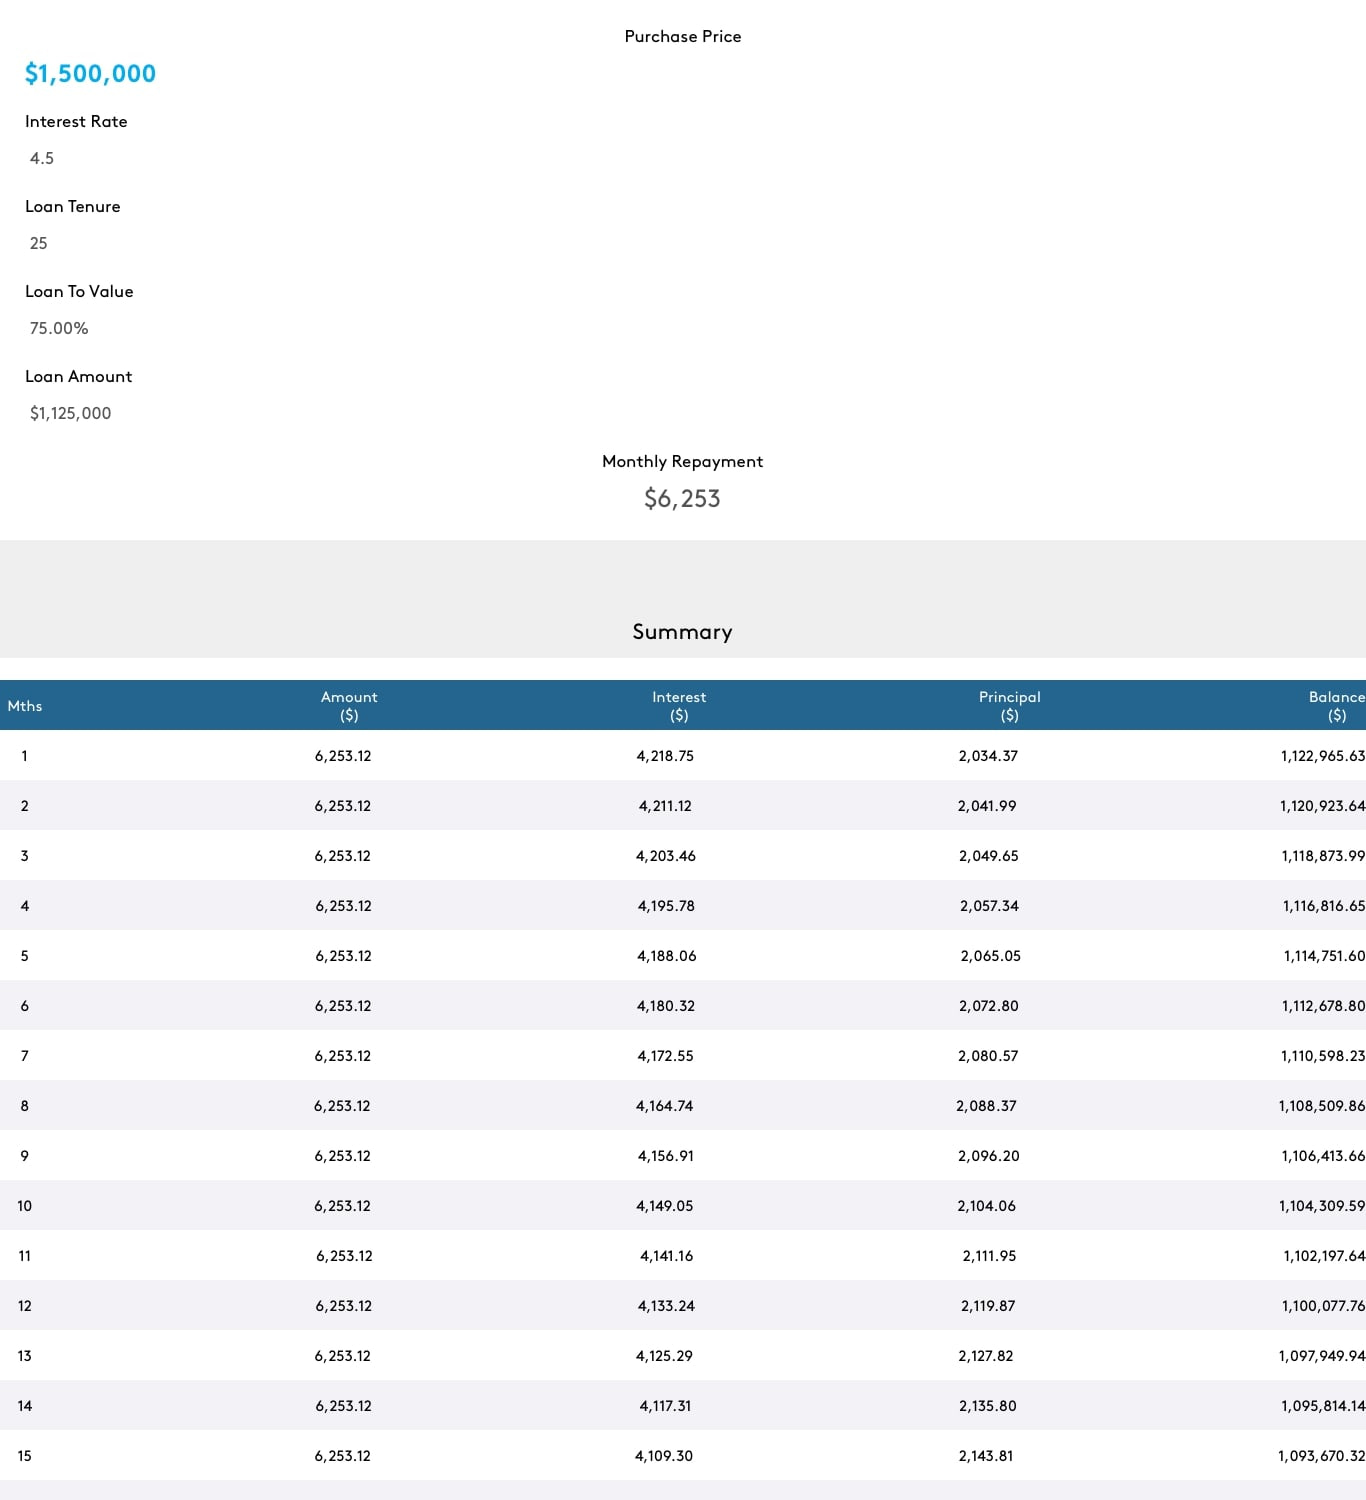
Task: Click the Monthly Repayment $6,253 figure
Action: point(682,499)
